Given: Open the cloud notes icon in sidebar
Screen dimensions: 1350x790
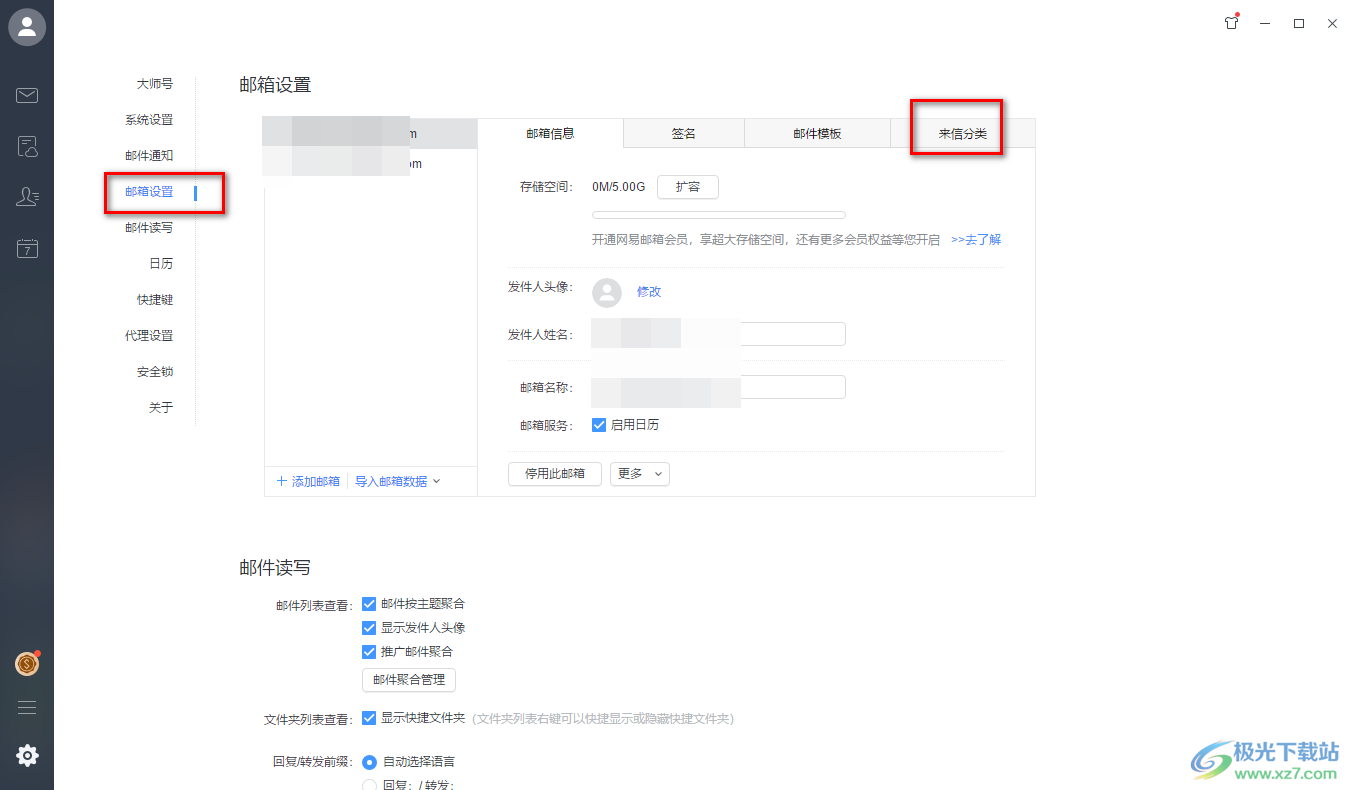Looking at the screenshot, I should pyautogui.click(x=27, y=148).
